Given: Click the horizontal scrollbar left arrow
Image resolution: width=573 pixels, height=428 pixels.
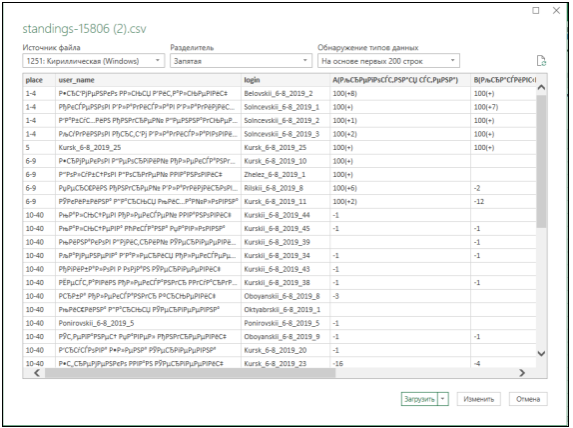Looking at the screenshot, I should tap(37, 373).
